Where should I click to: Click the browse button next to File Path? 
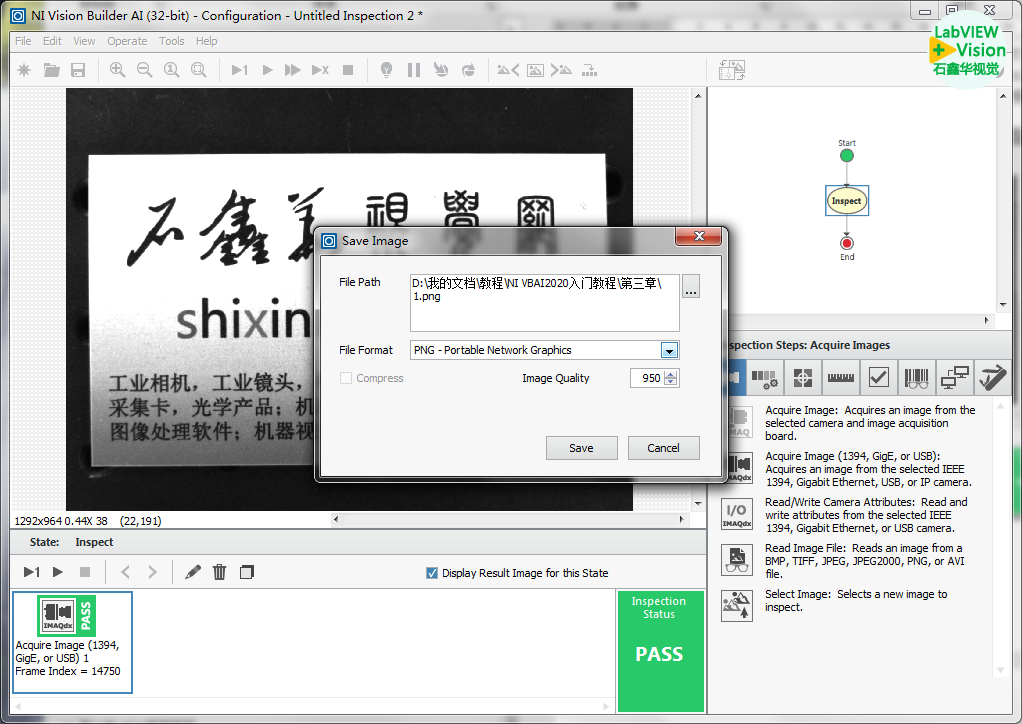[x=691, y=288]
